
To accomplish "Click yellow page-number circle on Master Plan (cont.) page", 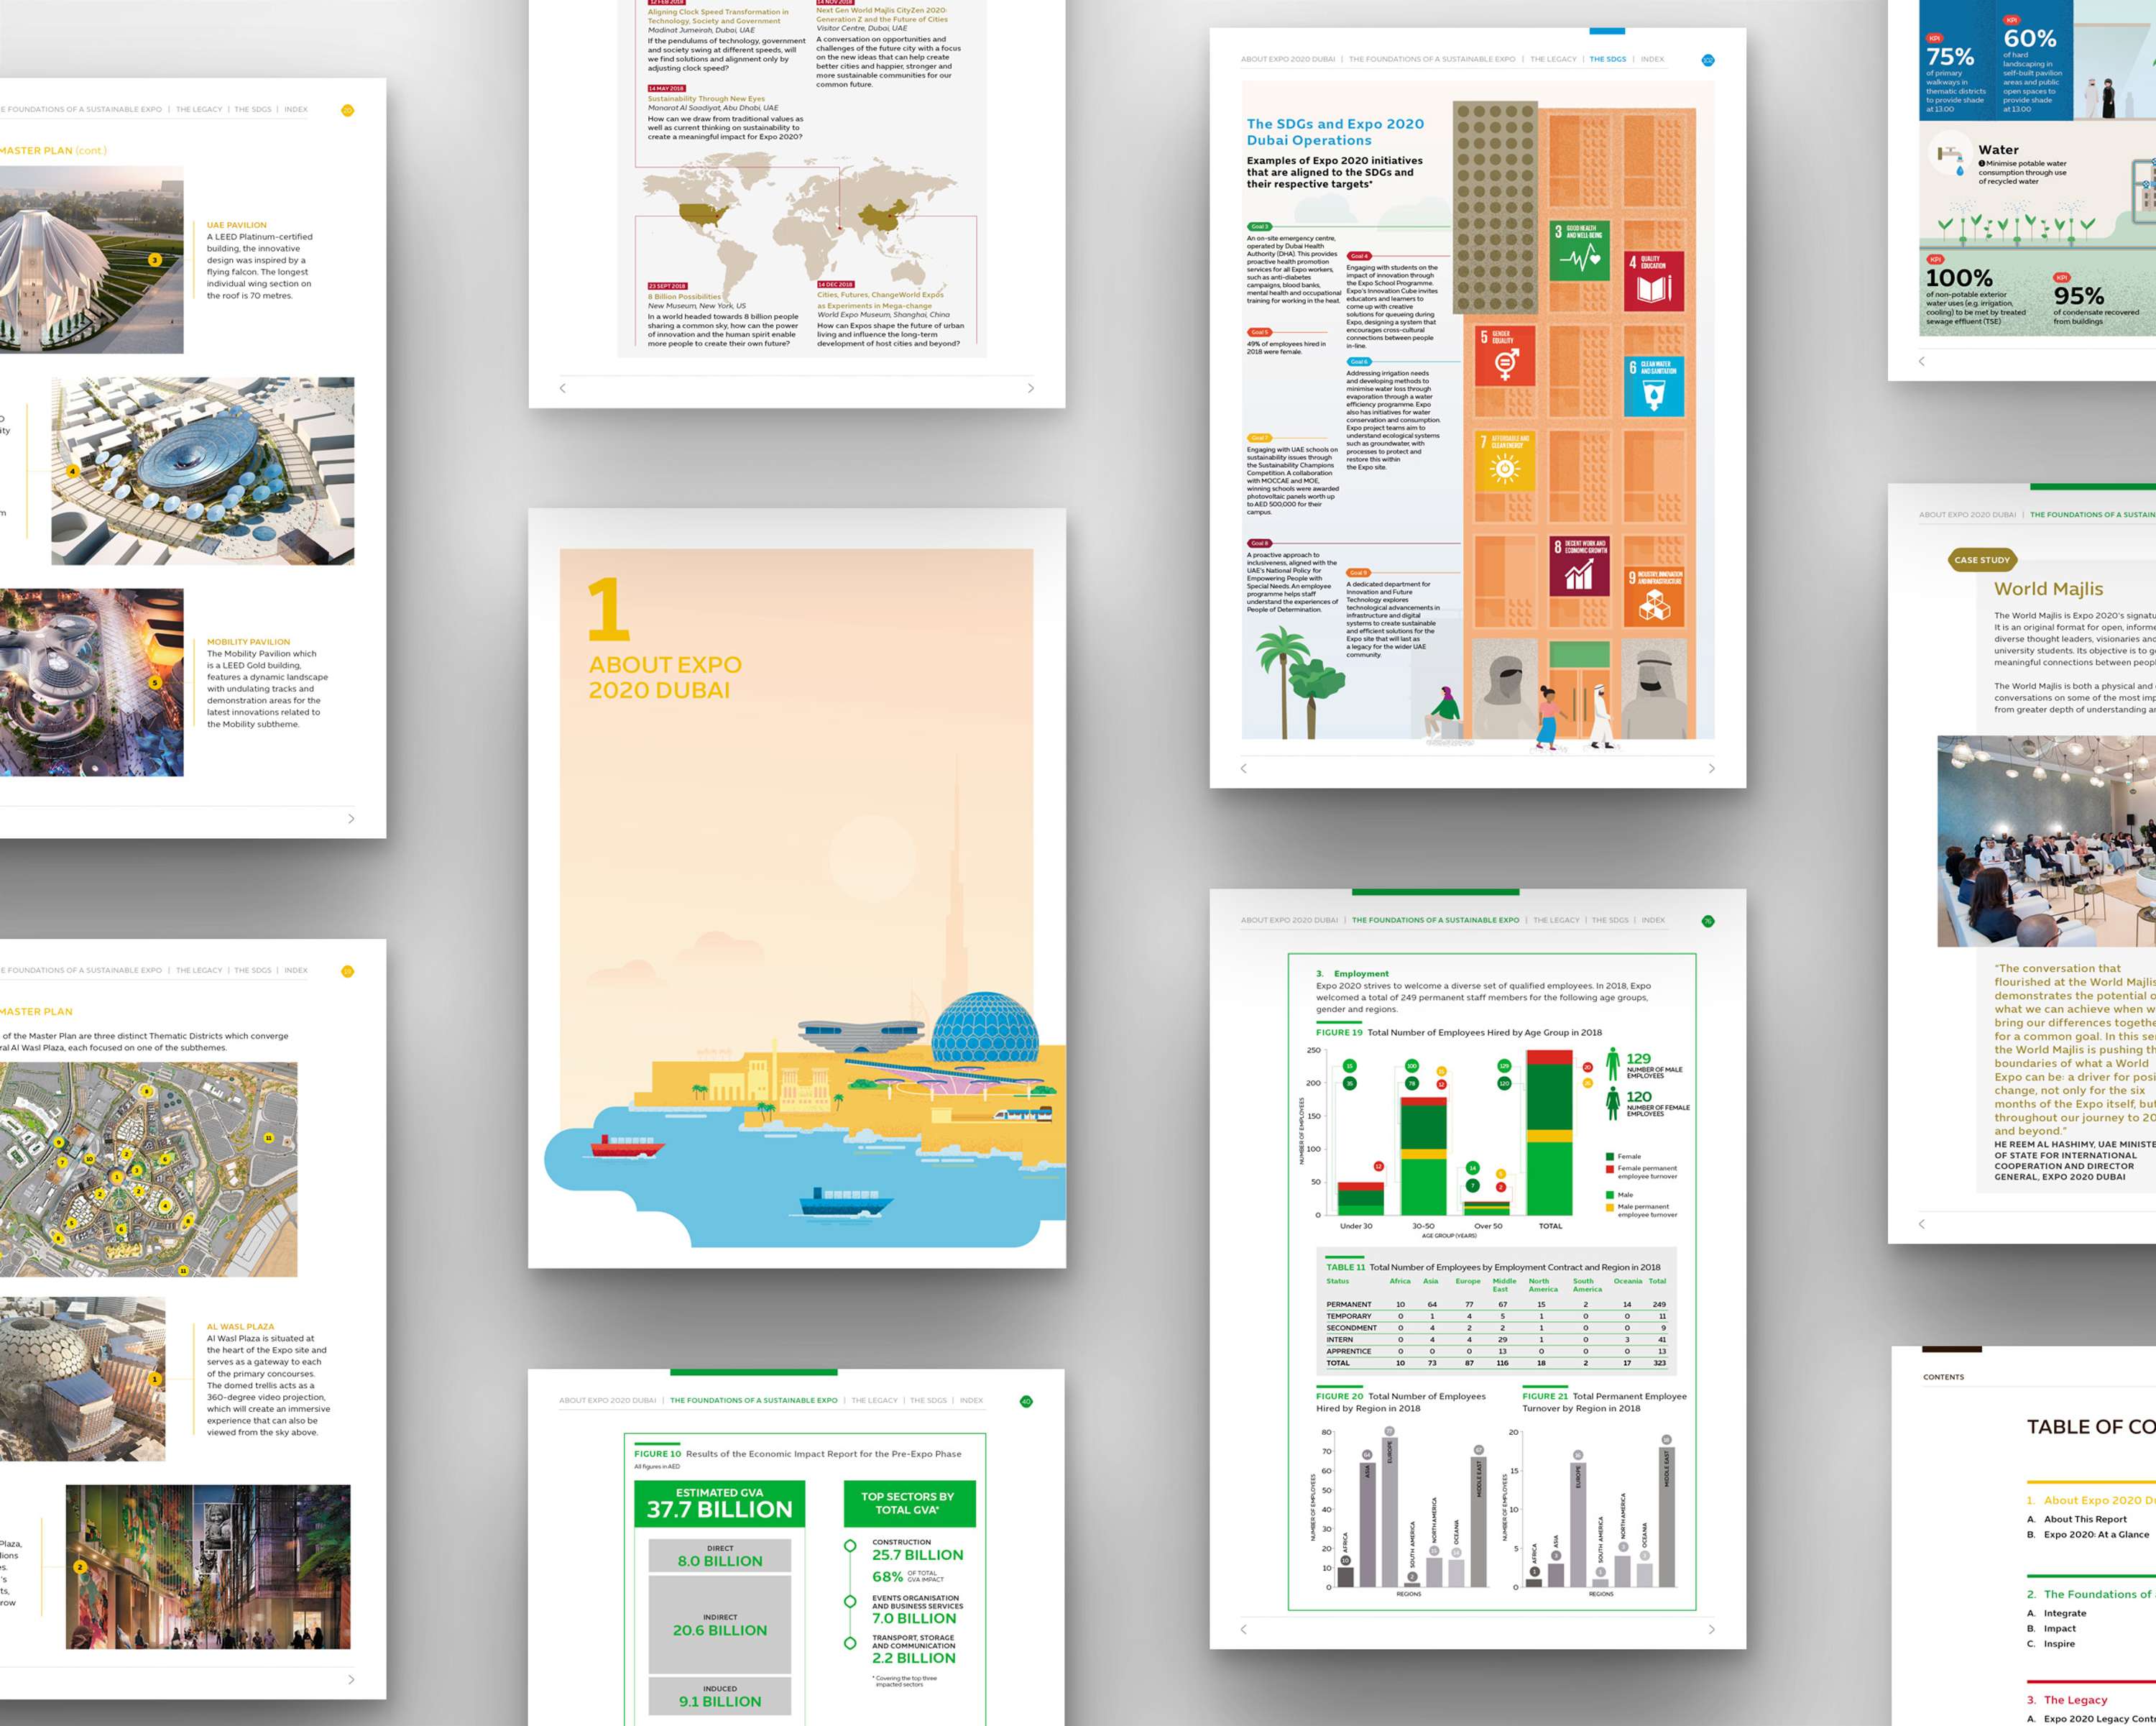I will pos(348,110).
